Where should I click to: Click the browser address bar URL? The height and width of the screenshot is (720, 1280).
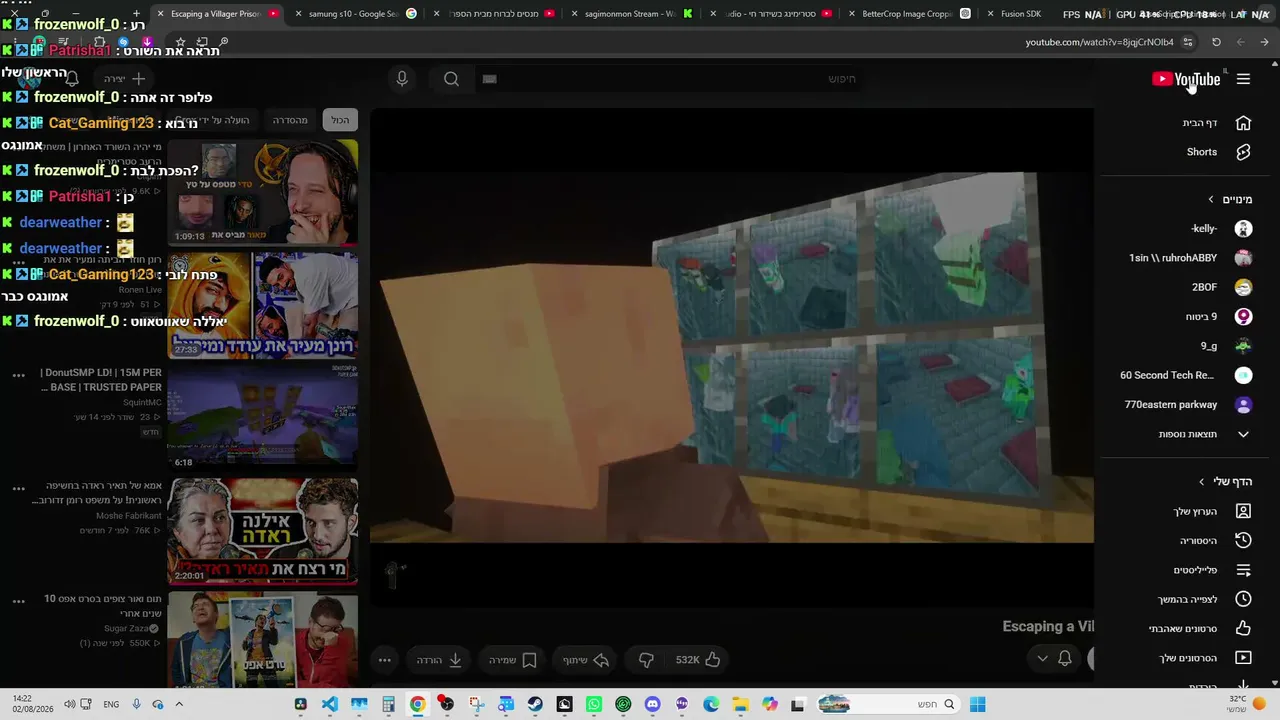1099,42
